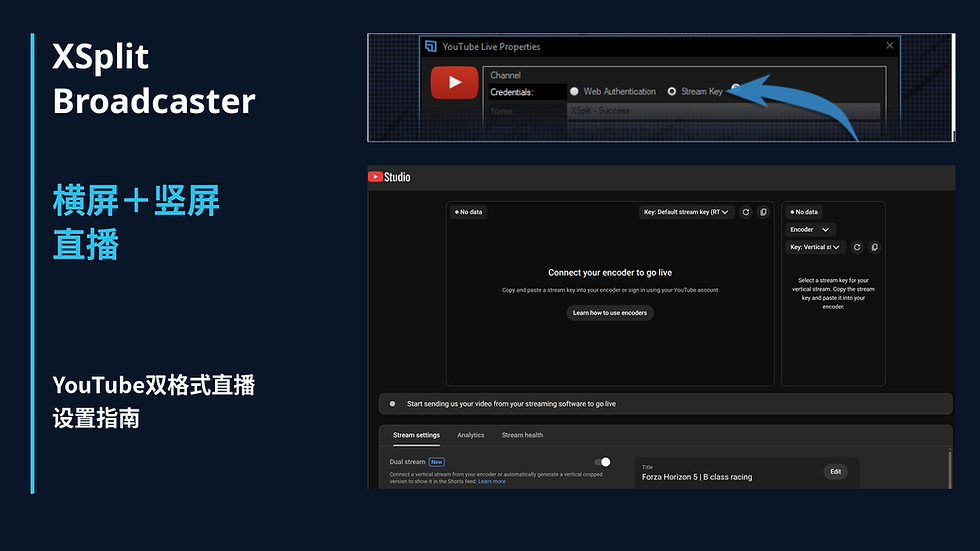
Task: Switch to Stream settings tab
Action: coord(416,435)
